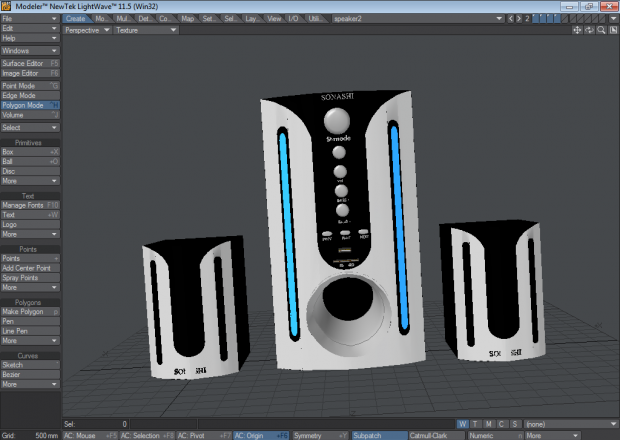
Task: Open the Texture display mode dropdown
Action: click(x=145, y=30)
